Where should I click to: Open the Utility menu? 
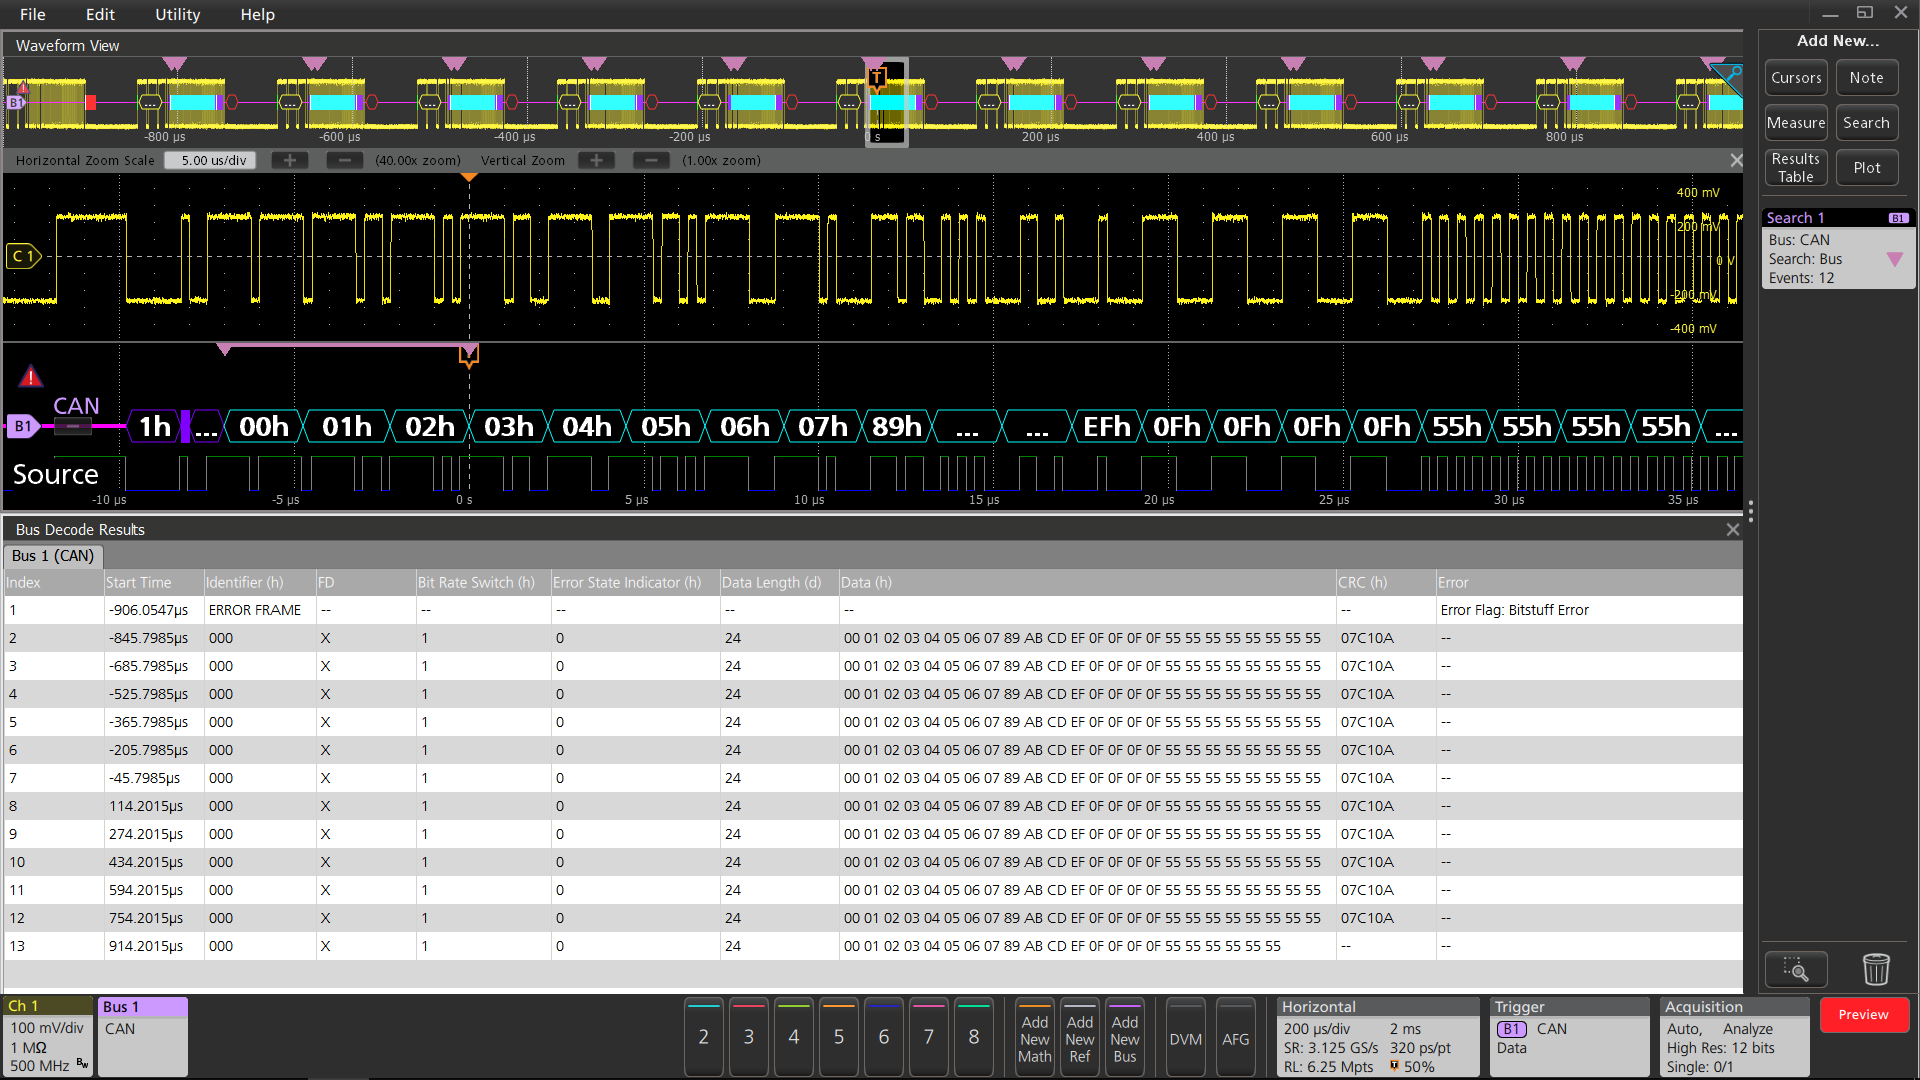pos(177,14)
